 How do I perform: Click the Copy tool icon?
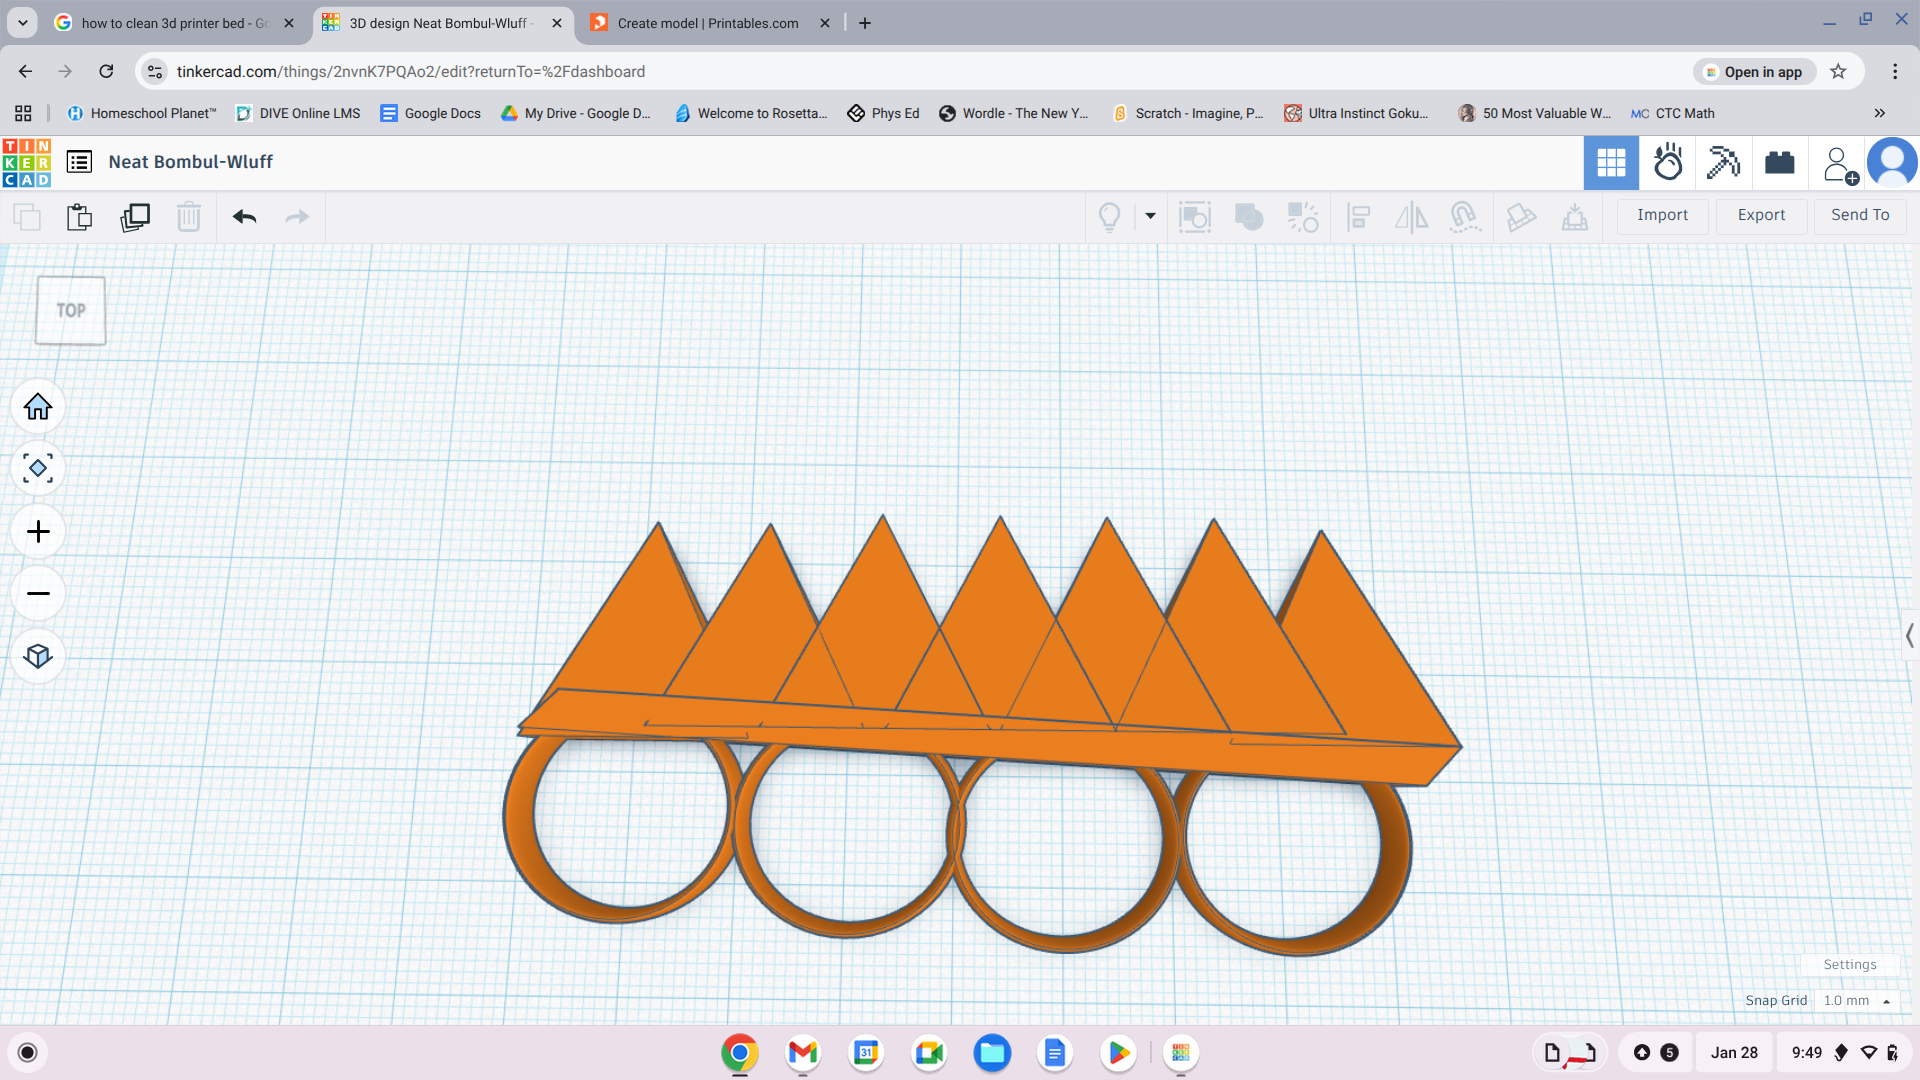point(27,216)
